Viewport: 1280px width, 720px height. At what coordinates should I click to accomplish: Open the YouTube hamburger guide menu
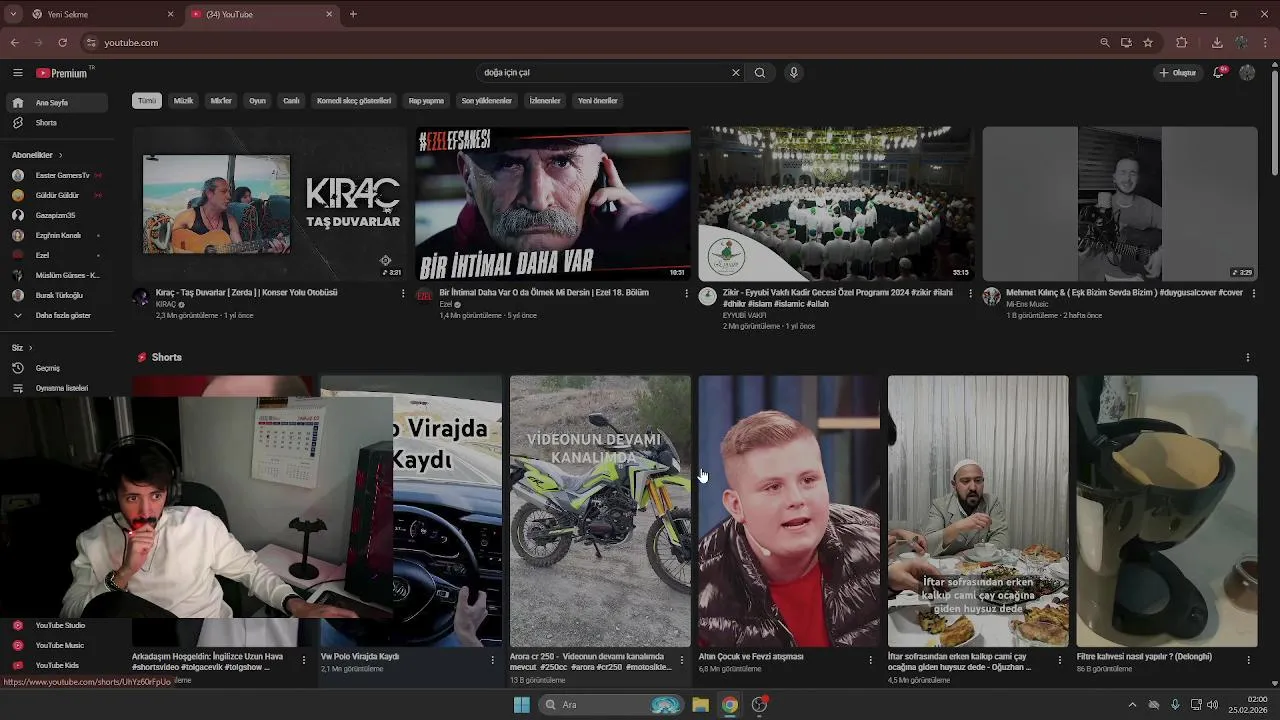17,73
